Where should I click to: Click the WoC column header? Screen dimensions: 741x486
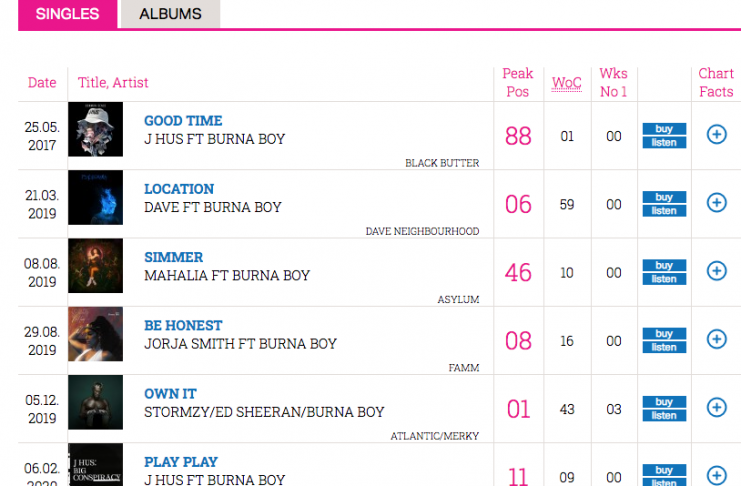(567, 83)
